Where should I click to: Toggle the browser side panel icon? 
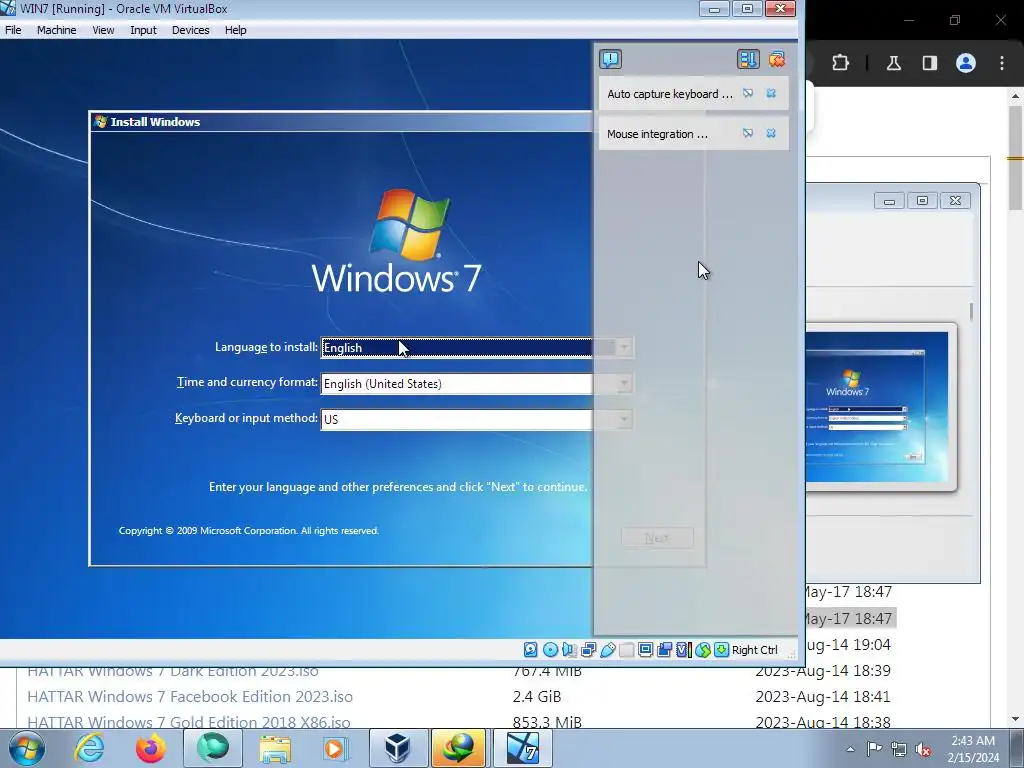point(929,63)
